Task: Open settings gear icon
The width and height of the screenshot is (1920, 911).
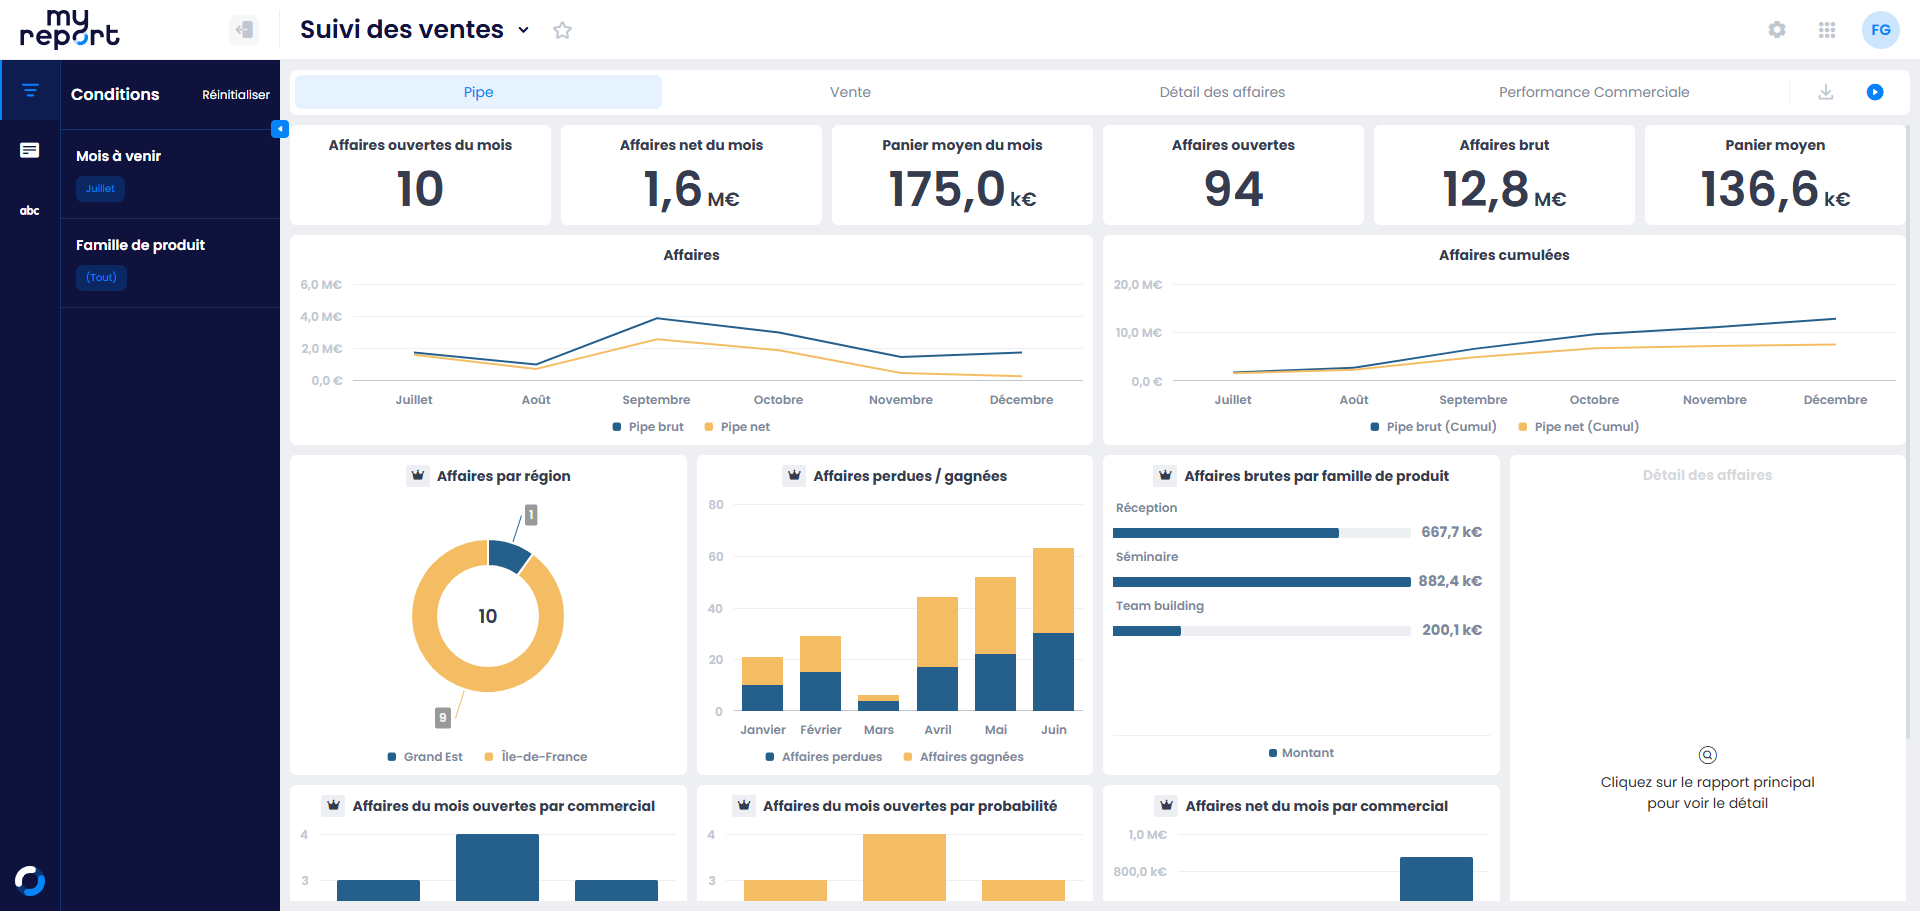Action: [x=1776, y=30]
